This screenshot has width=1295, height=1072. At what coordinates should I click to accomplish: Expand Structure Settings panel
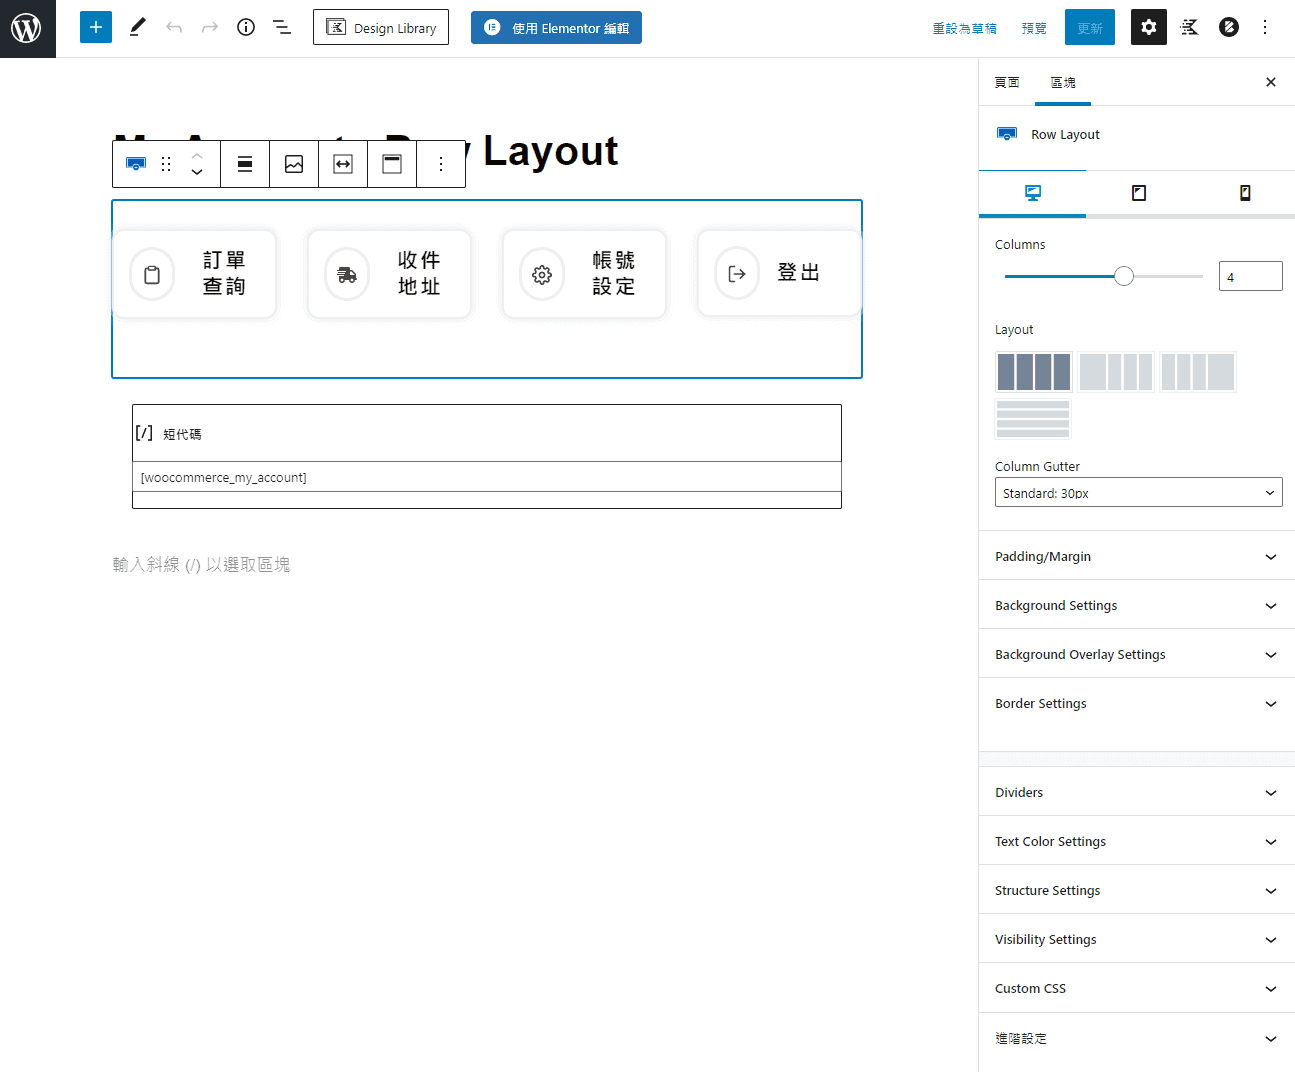point(1137,890)
